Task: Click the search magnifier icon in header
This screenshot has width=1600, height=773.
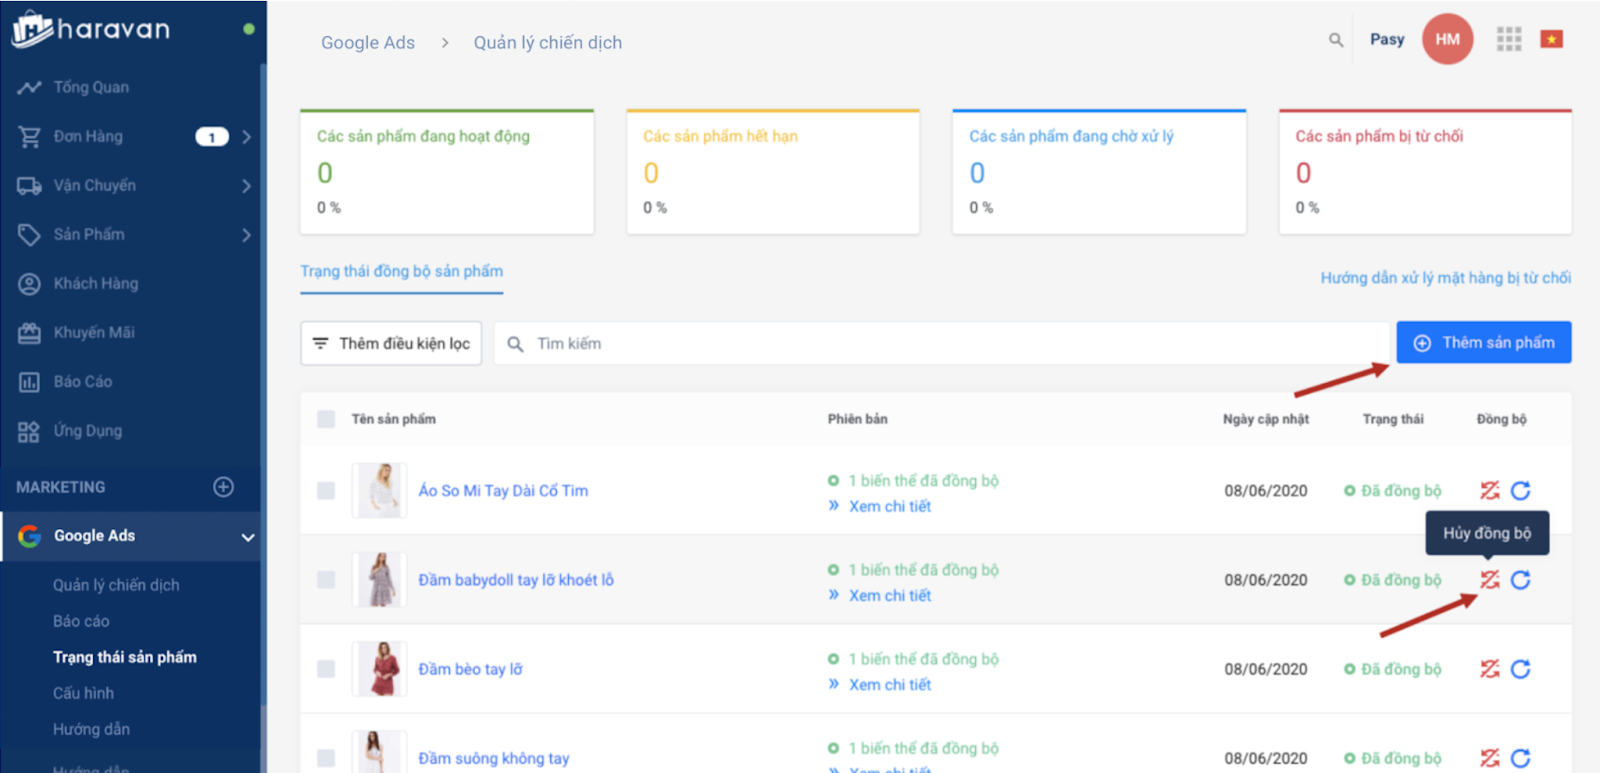Action: coord(1335,40)
